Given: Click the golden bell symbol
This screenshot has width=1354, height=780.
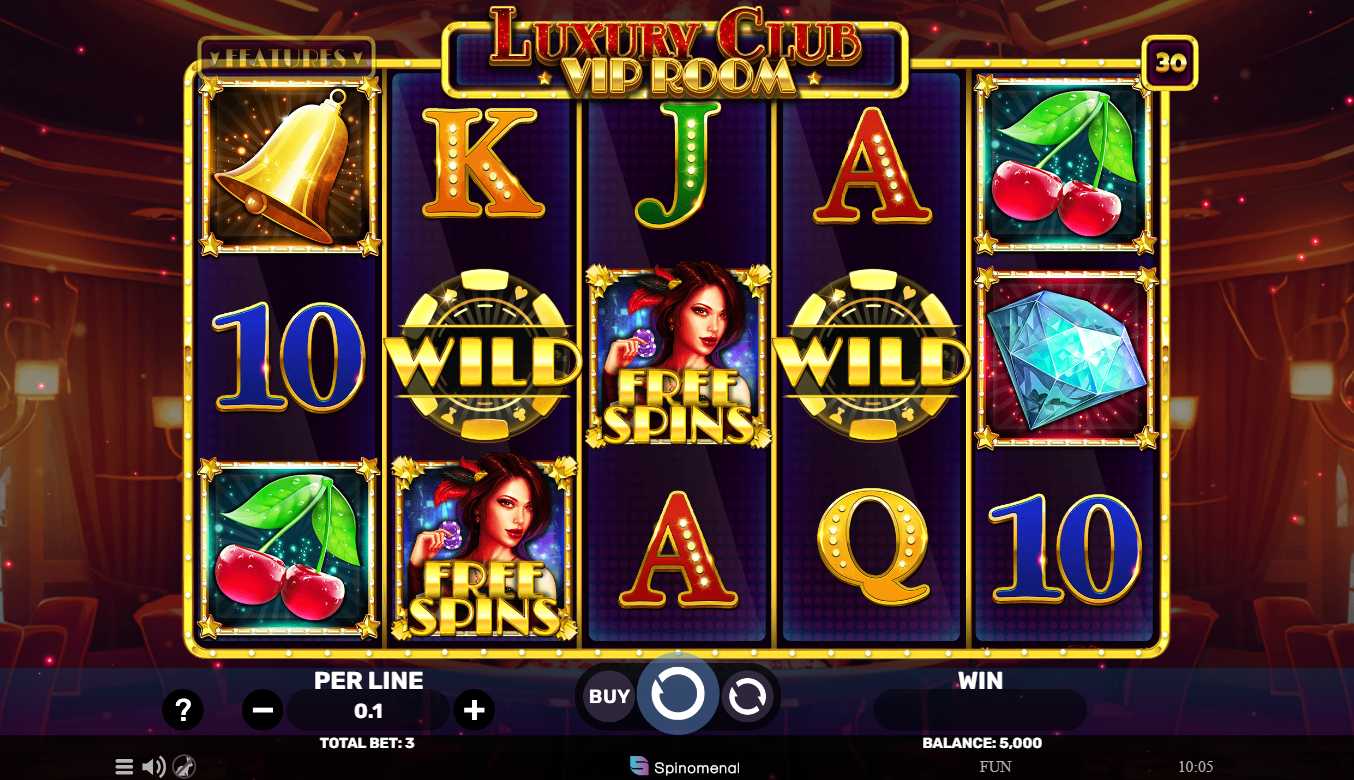Looking at the screenshot, I should click(288, 166).
